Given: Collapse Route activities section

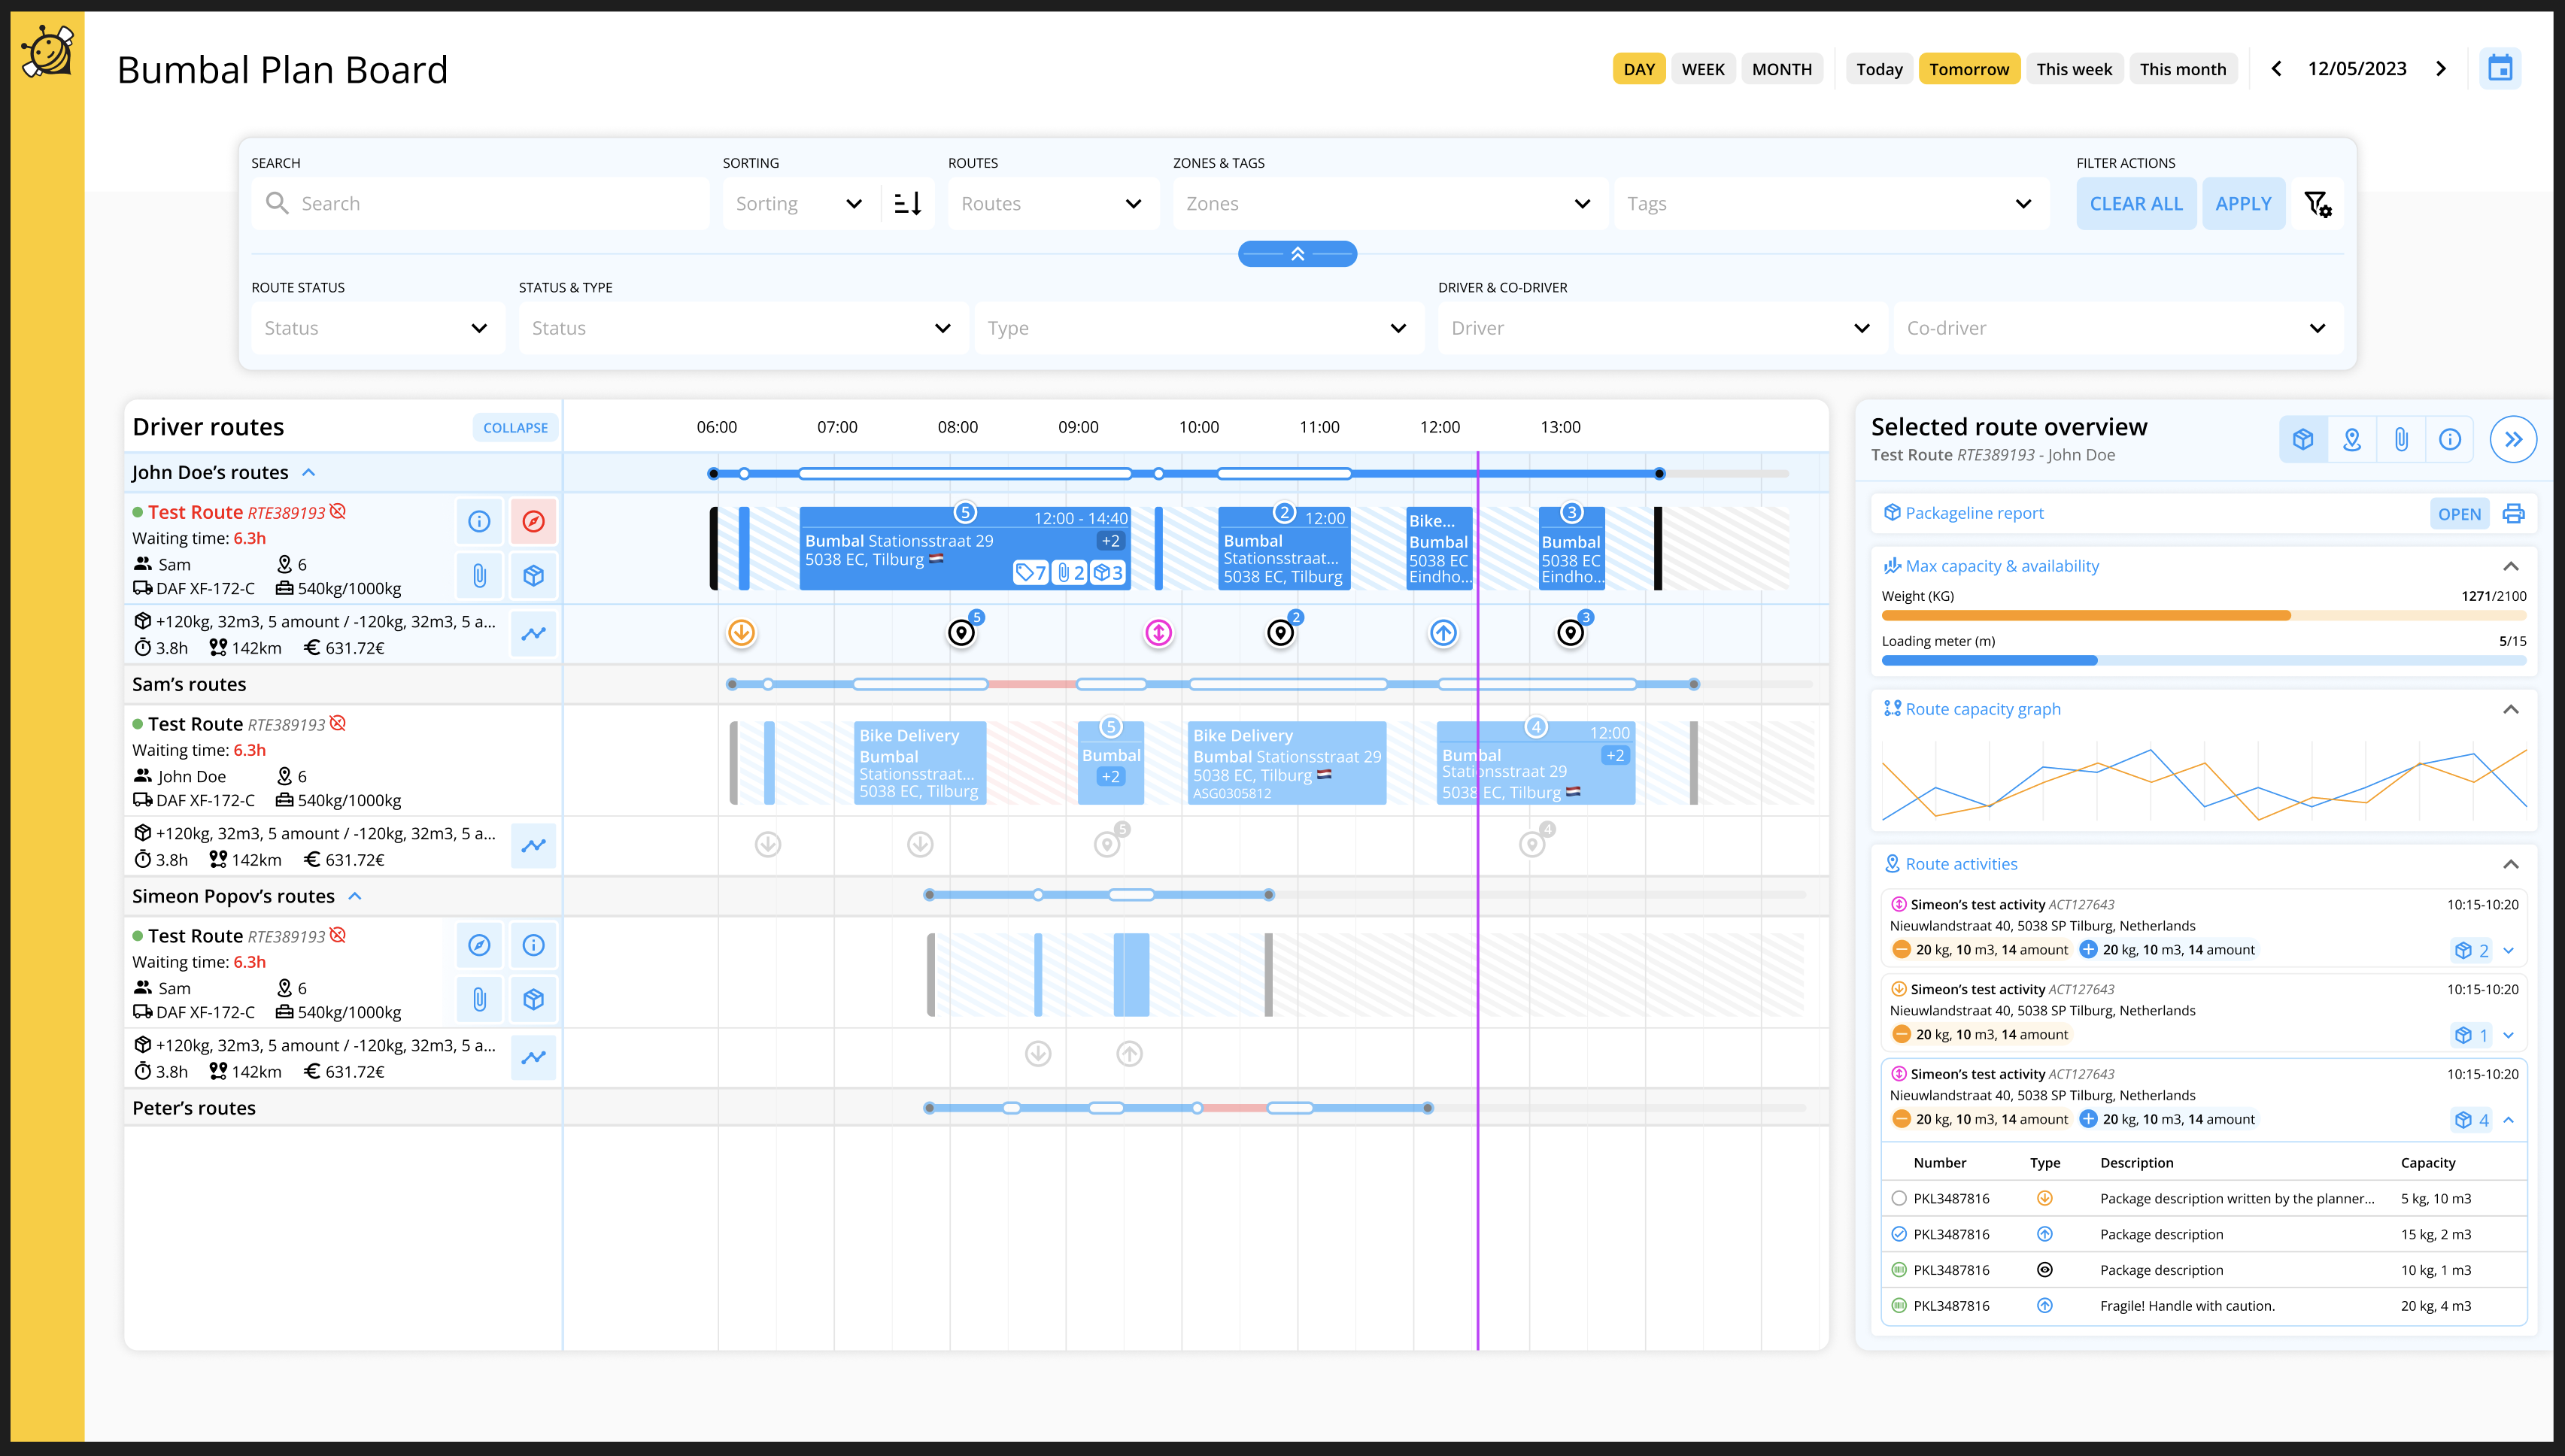Looking at the screenshot, I should [x=2510, y=865].
